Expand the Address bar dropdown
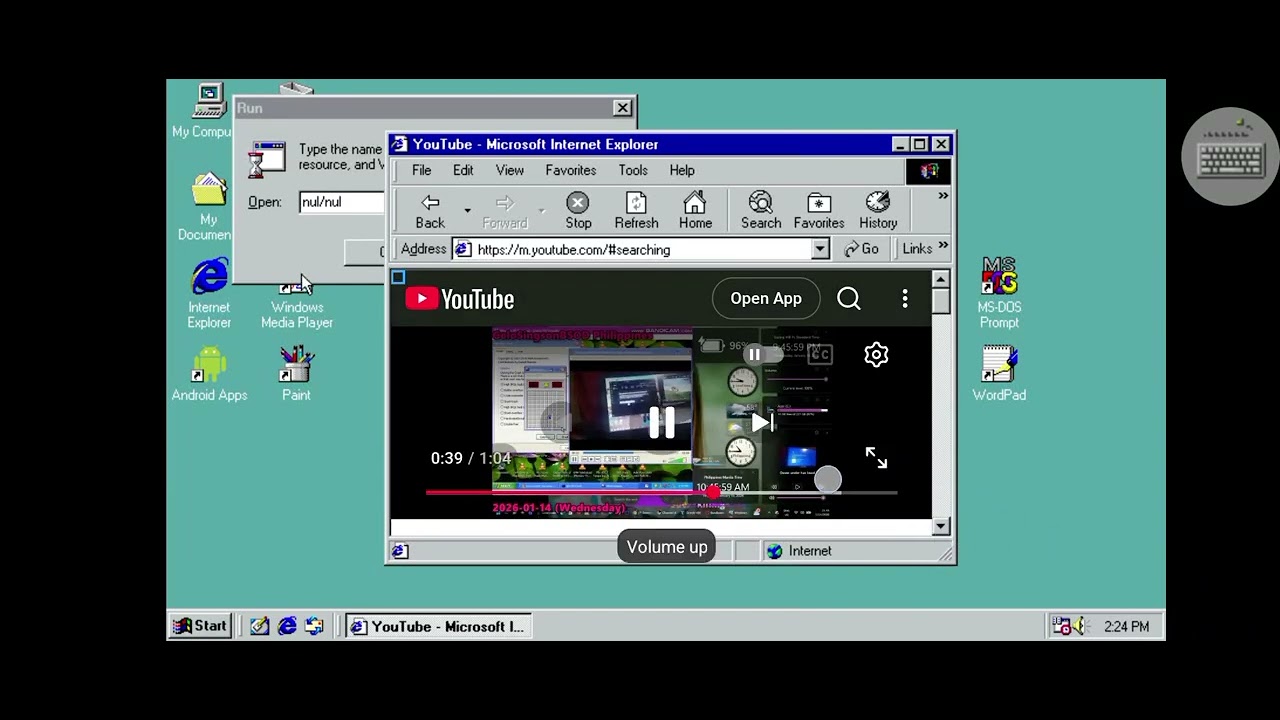 (820, 249)
